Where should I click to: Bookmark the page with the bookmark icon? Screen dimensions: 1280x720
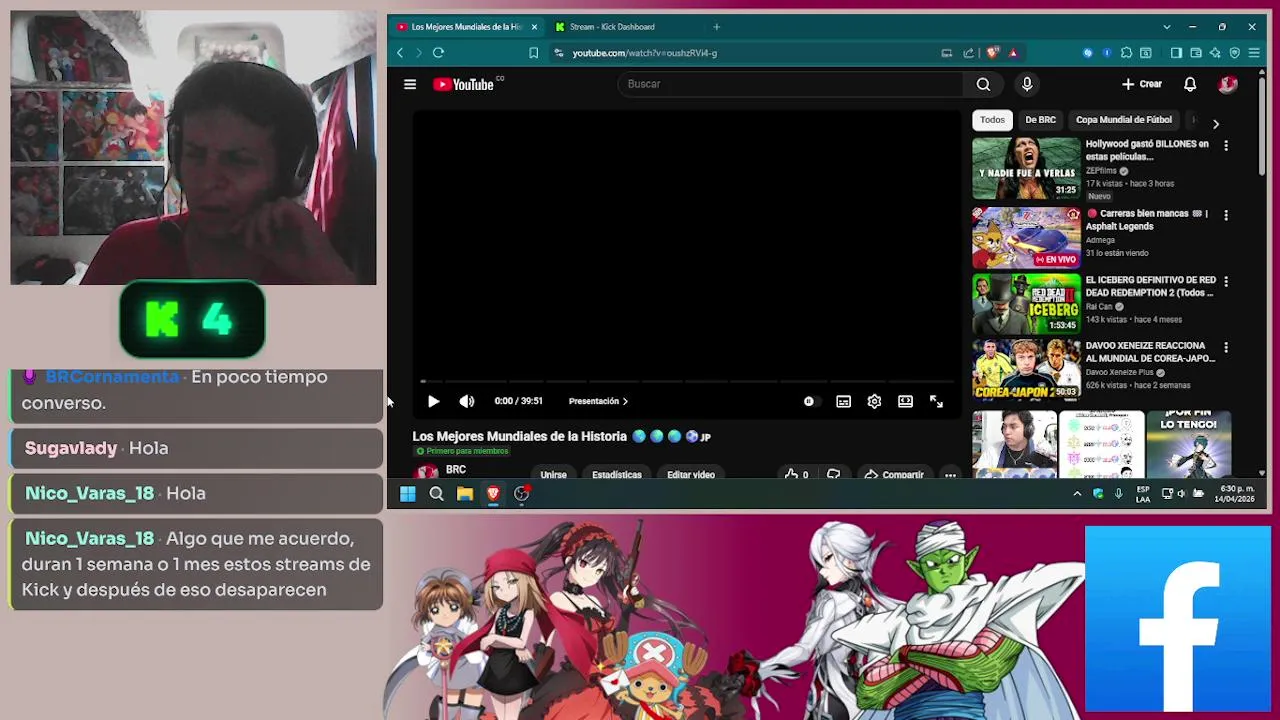click(x=533, y=53)
